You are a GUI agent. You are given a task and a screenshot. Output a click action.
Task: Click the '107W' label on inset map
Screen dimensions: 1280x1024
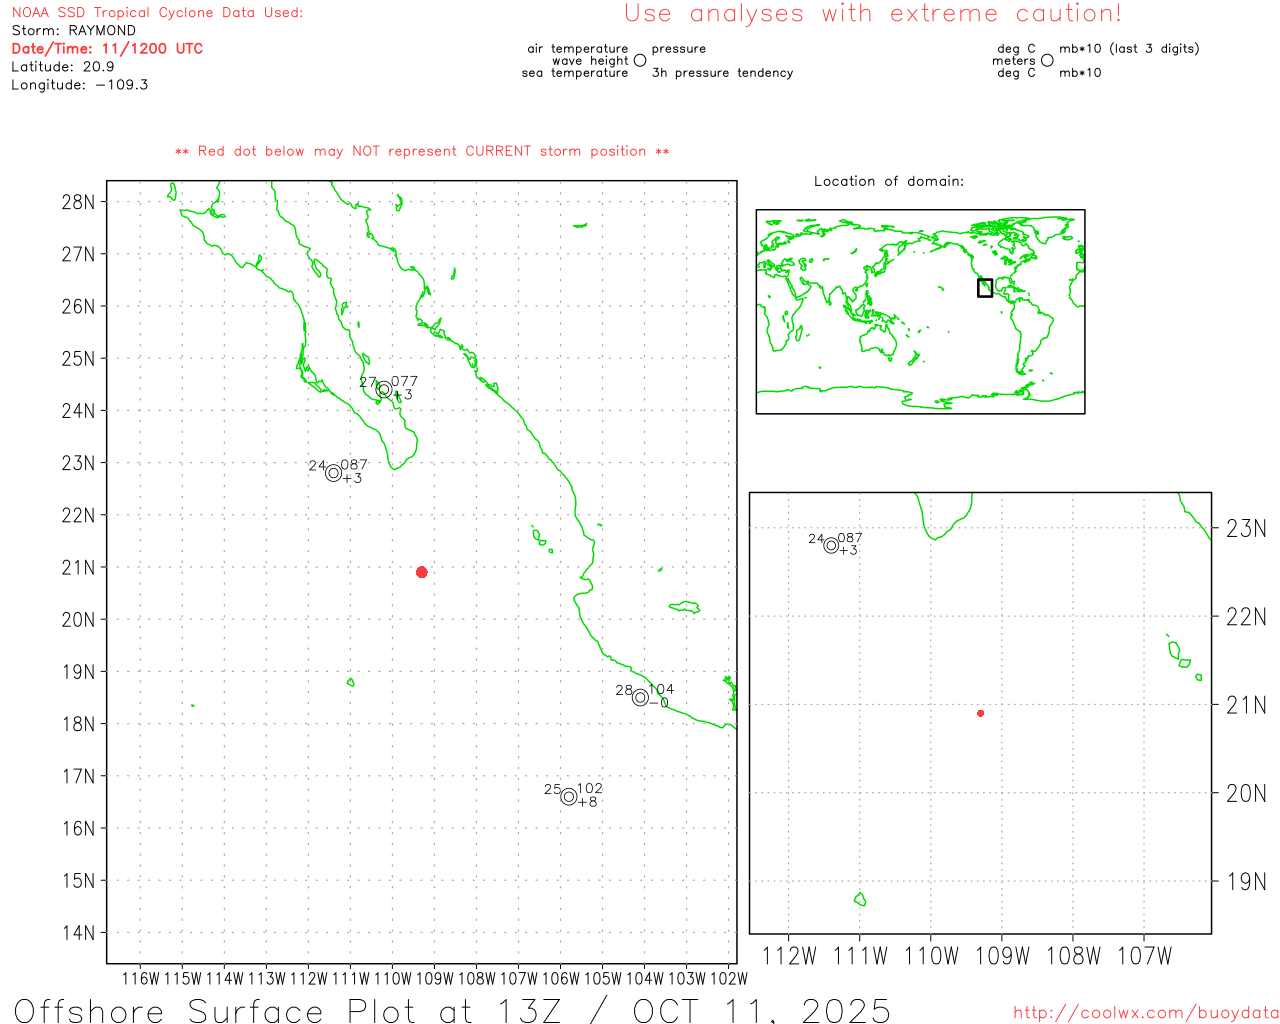coord(1144,956)
